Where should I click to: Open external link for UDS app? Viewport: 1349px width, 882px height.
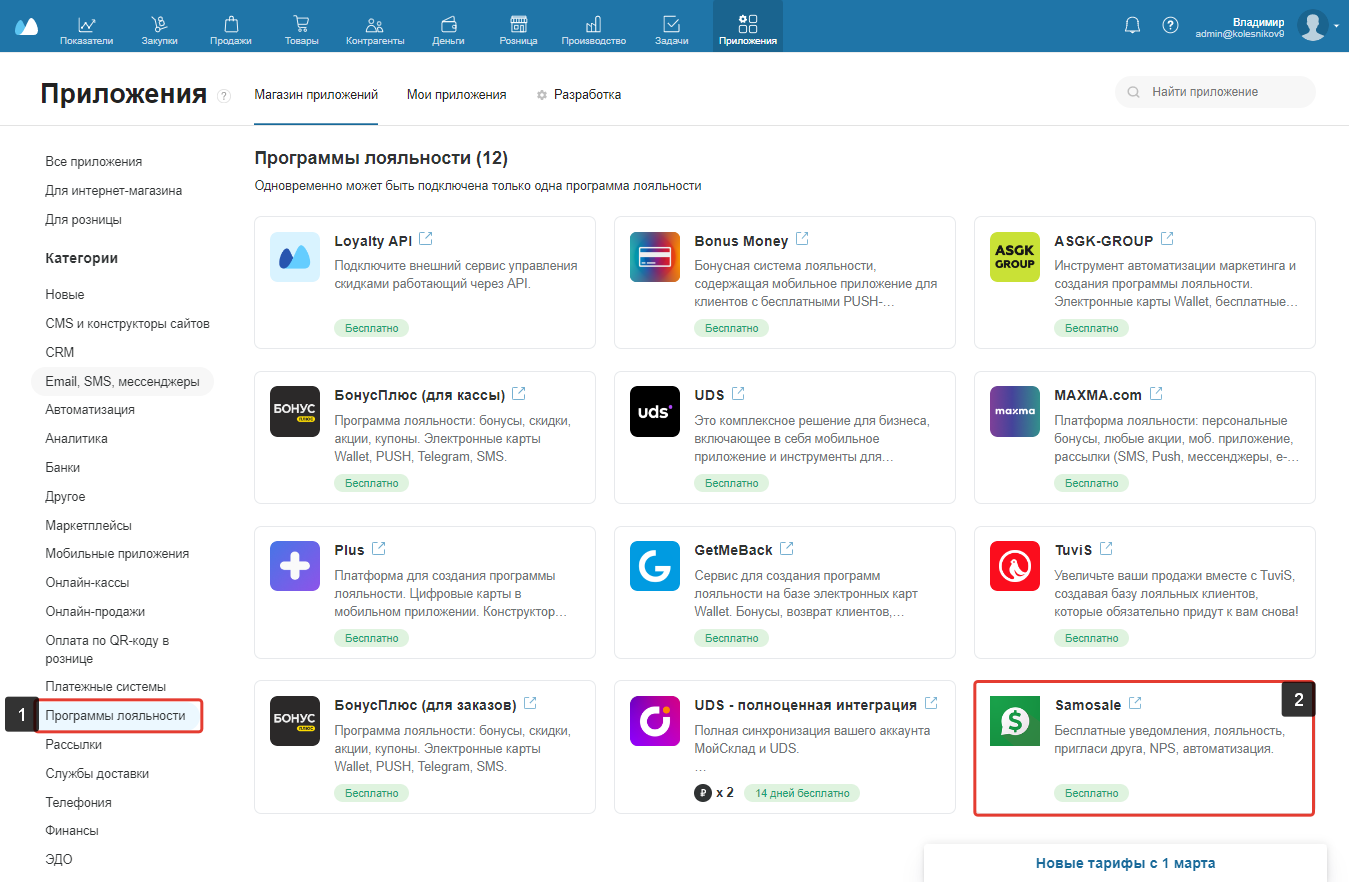(x=738, y=393)
